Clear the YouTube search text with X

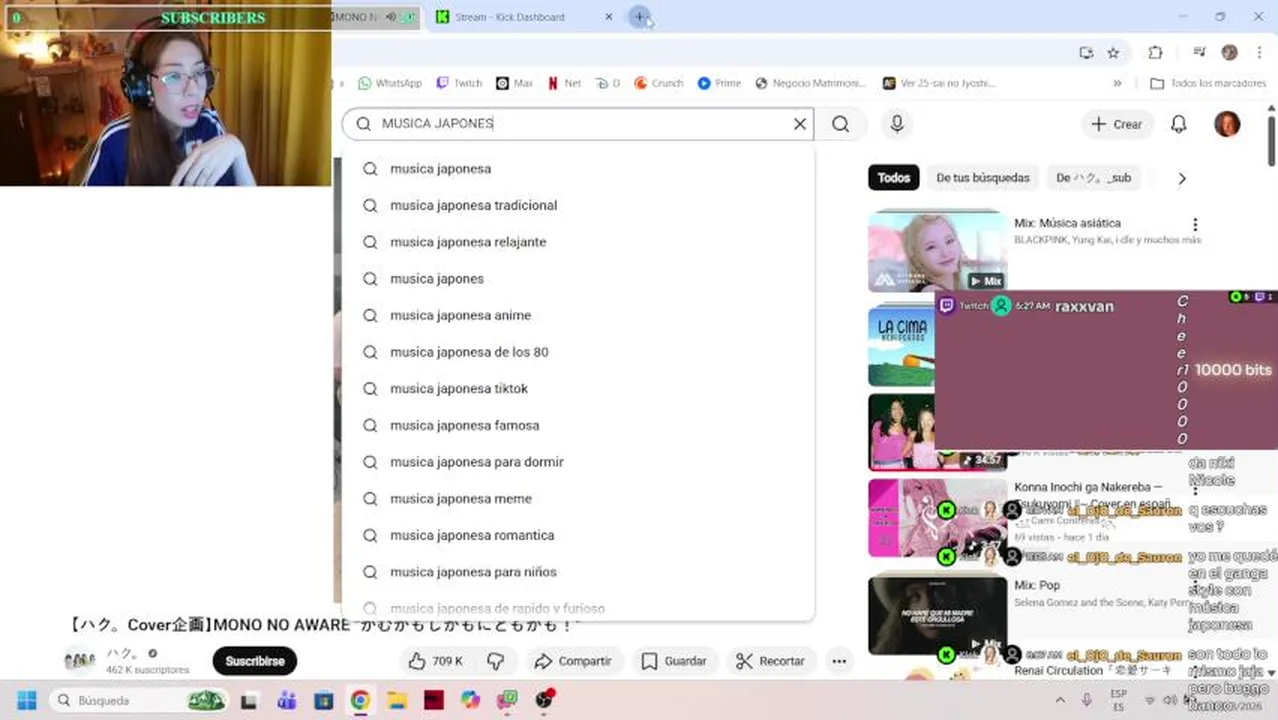click(800, 124)
